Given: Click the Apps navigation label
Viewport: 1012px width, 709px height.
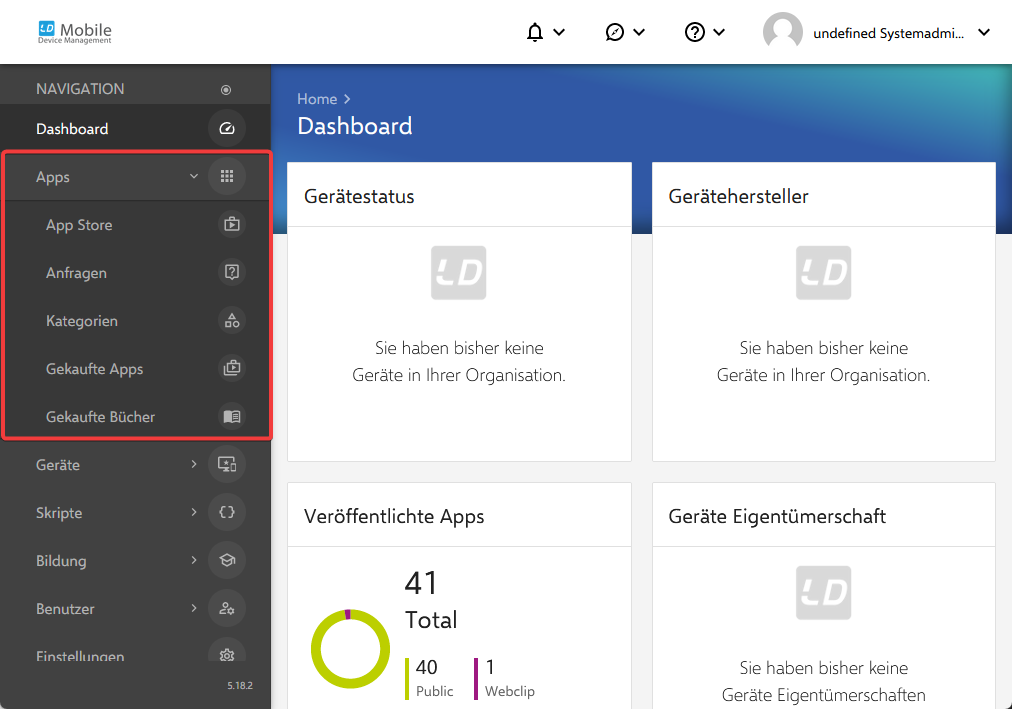Looking at the screenshot, I should (x=53, y=177).
